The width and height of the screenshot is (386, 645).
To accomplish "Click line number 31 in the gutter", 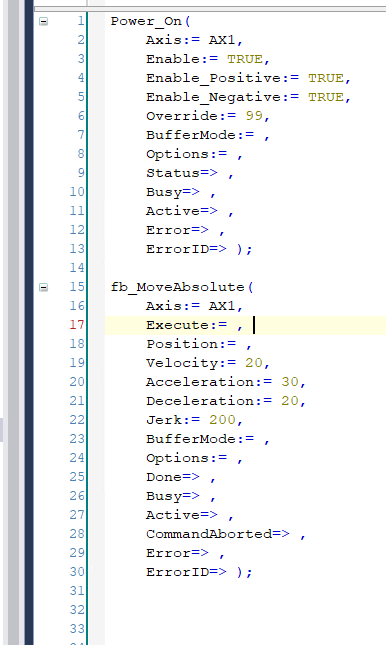I will point(77,591).
